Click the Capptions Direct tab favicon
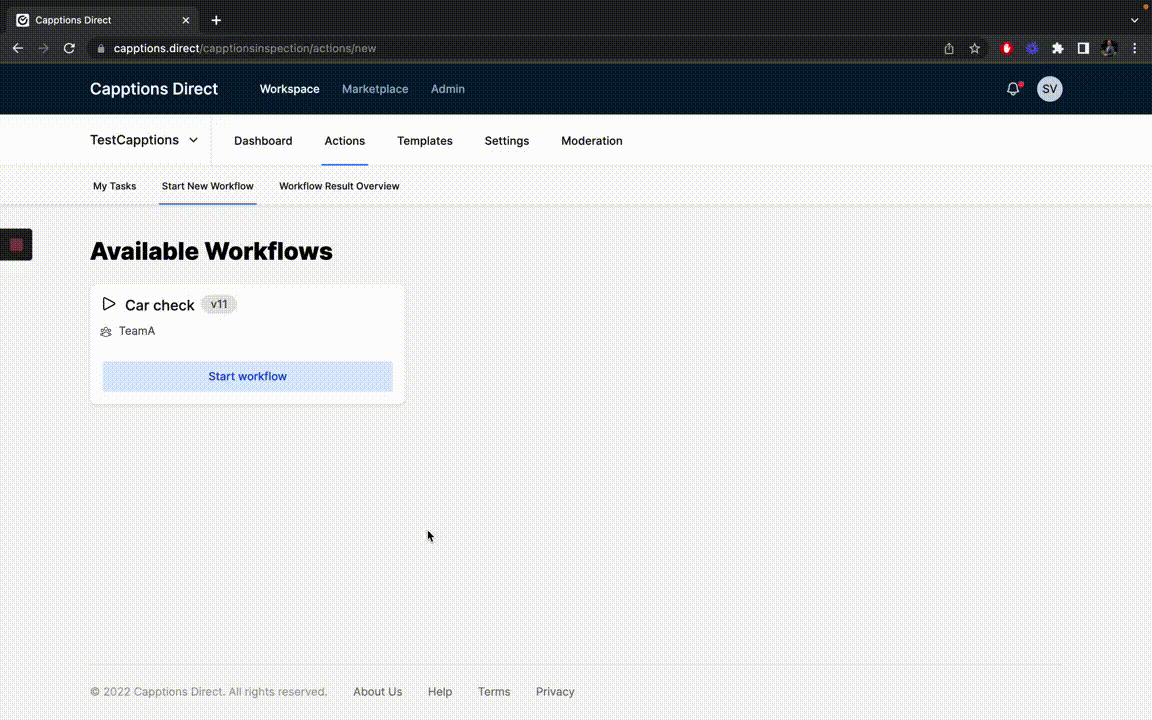This screenshot has width=1152, height=720. coord(23,21)
